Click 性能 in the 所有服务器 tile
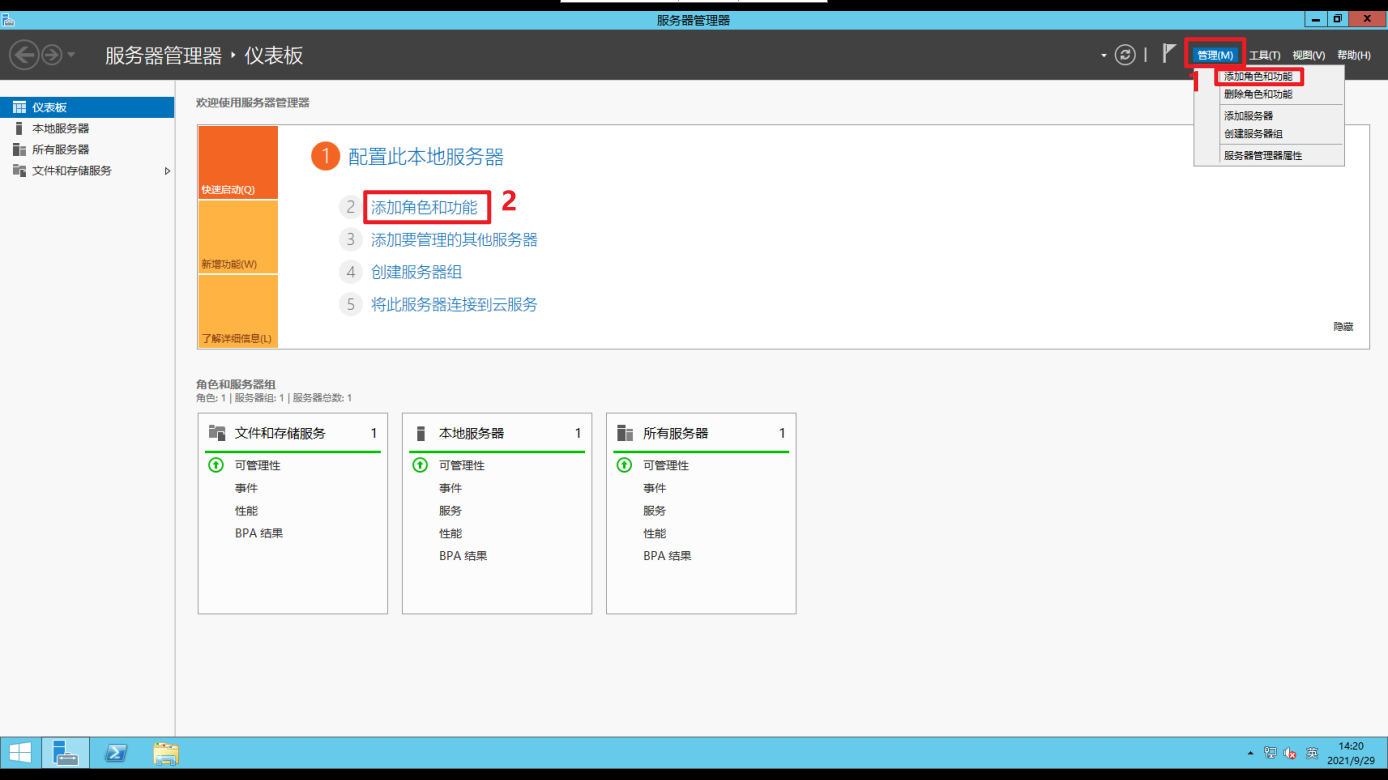Screen dimensions: 1388x780 click(x=654, y=533)
